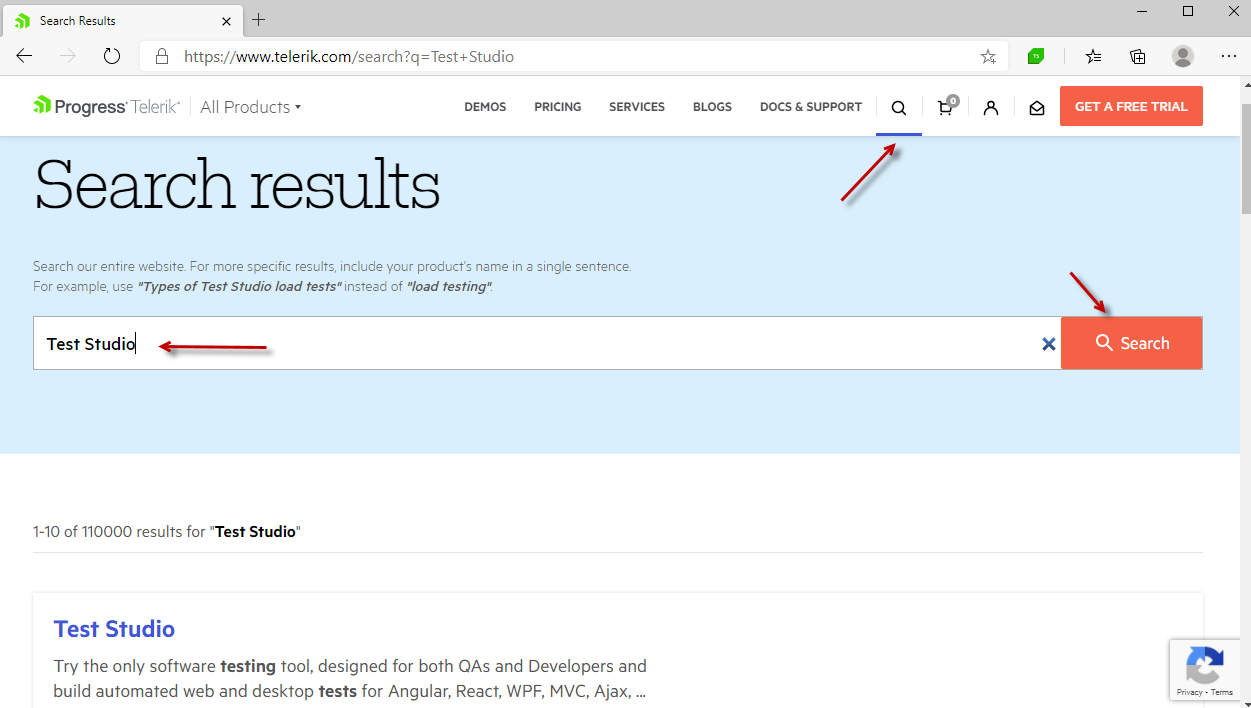Open the Favorites list icon

1093,57
